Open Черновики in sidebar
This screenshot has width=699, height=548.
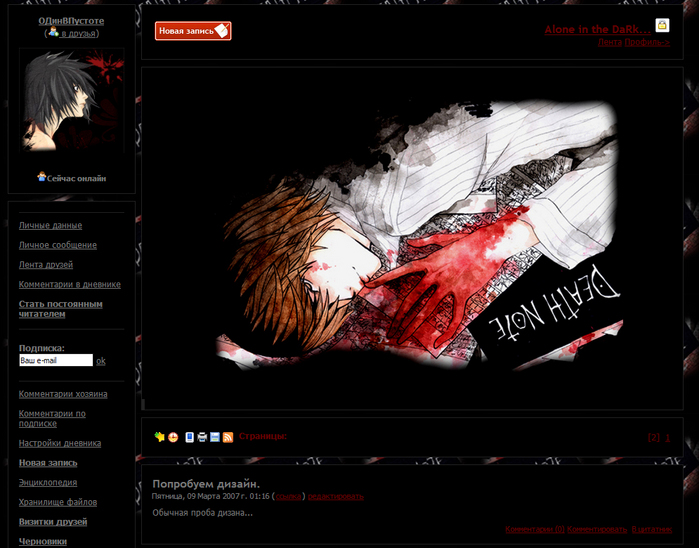coord(43,541)
